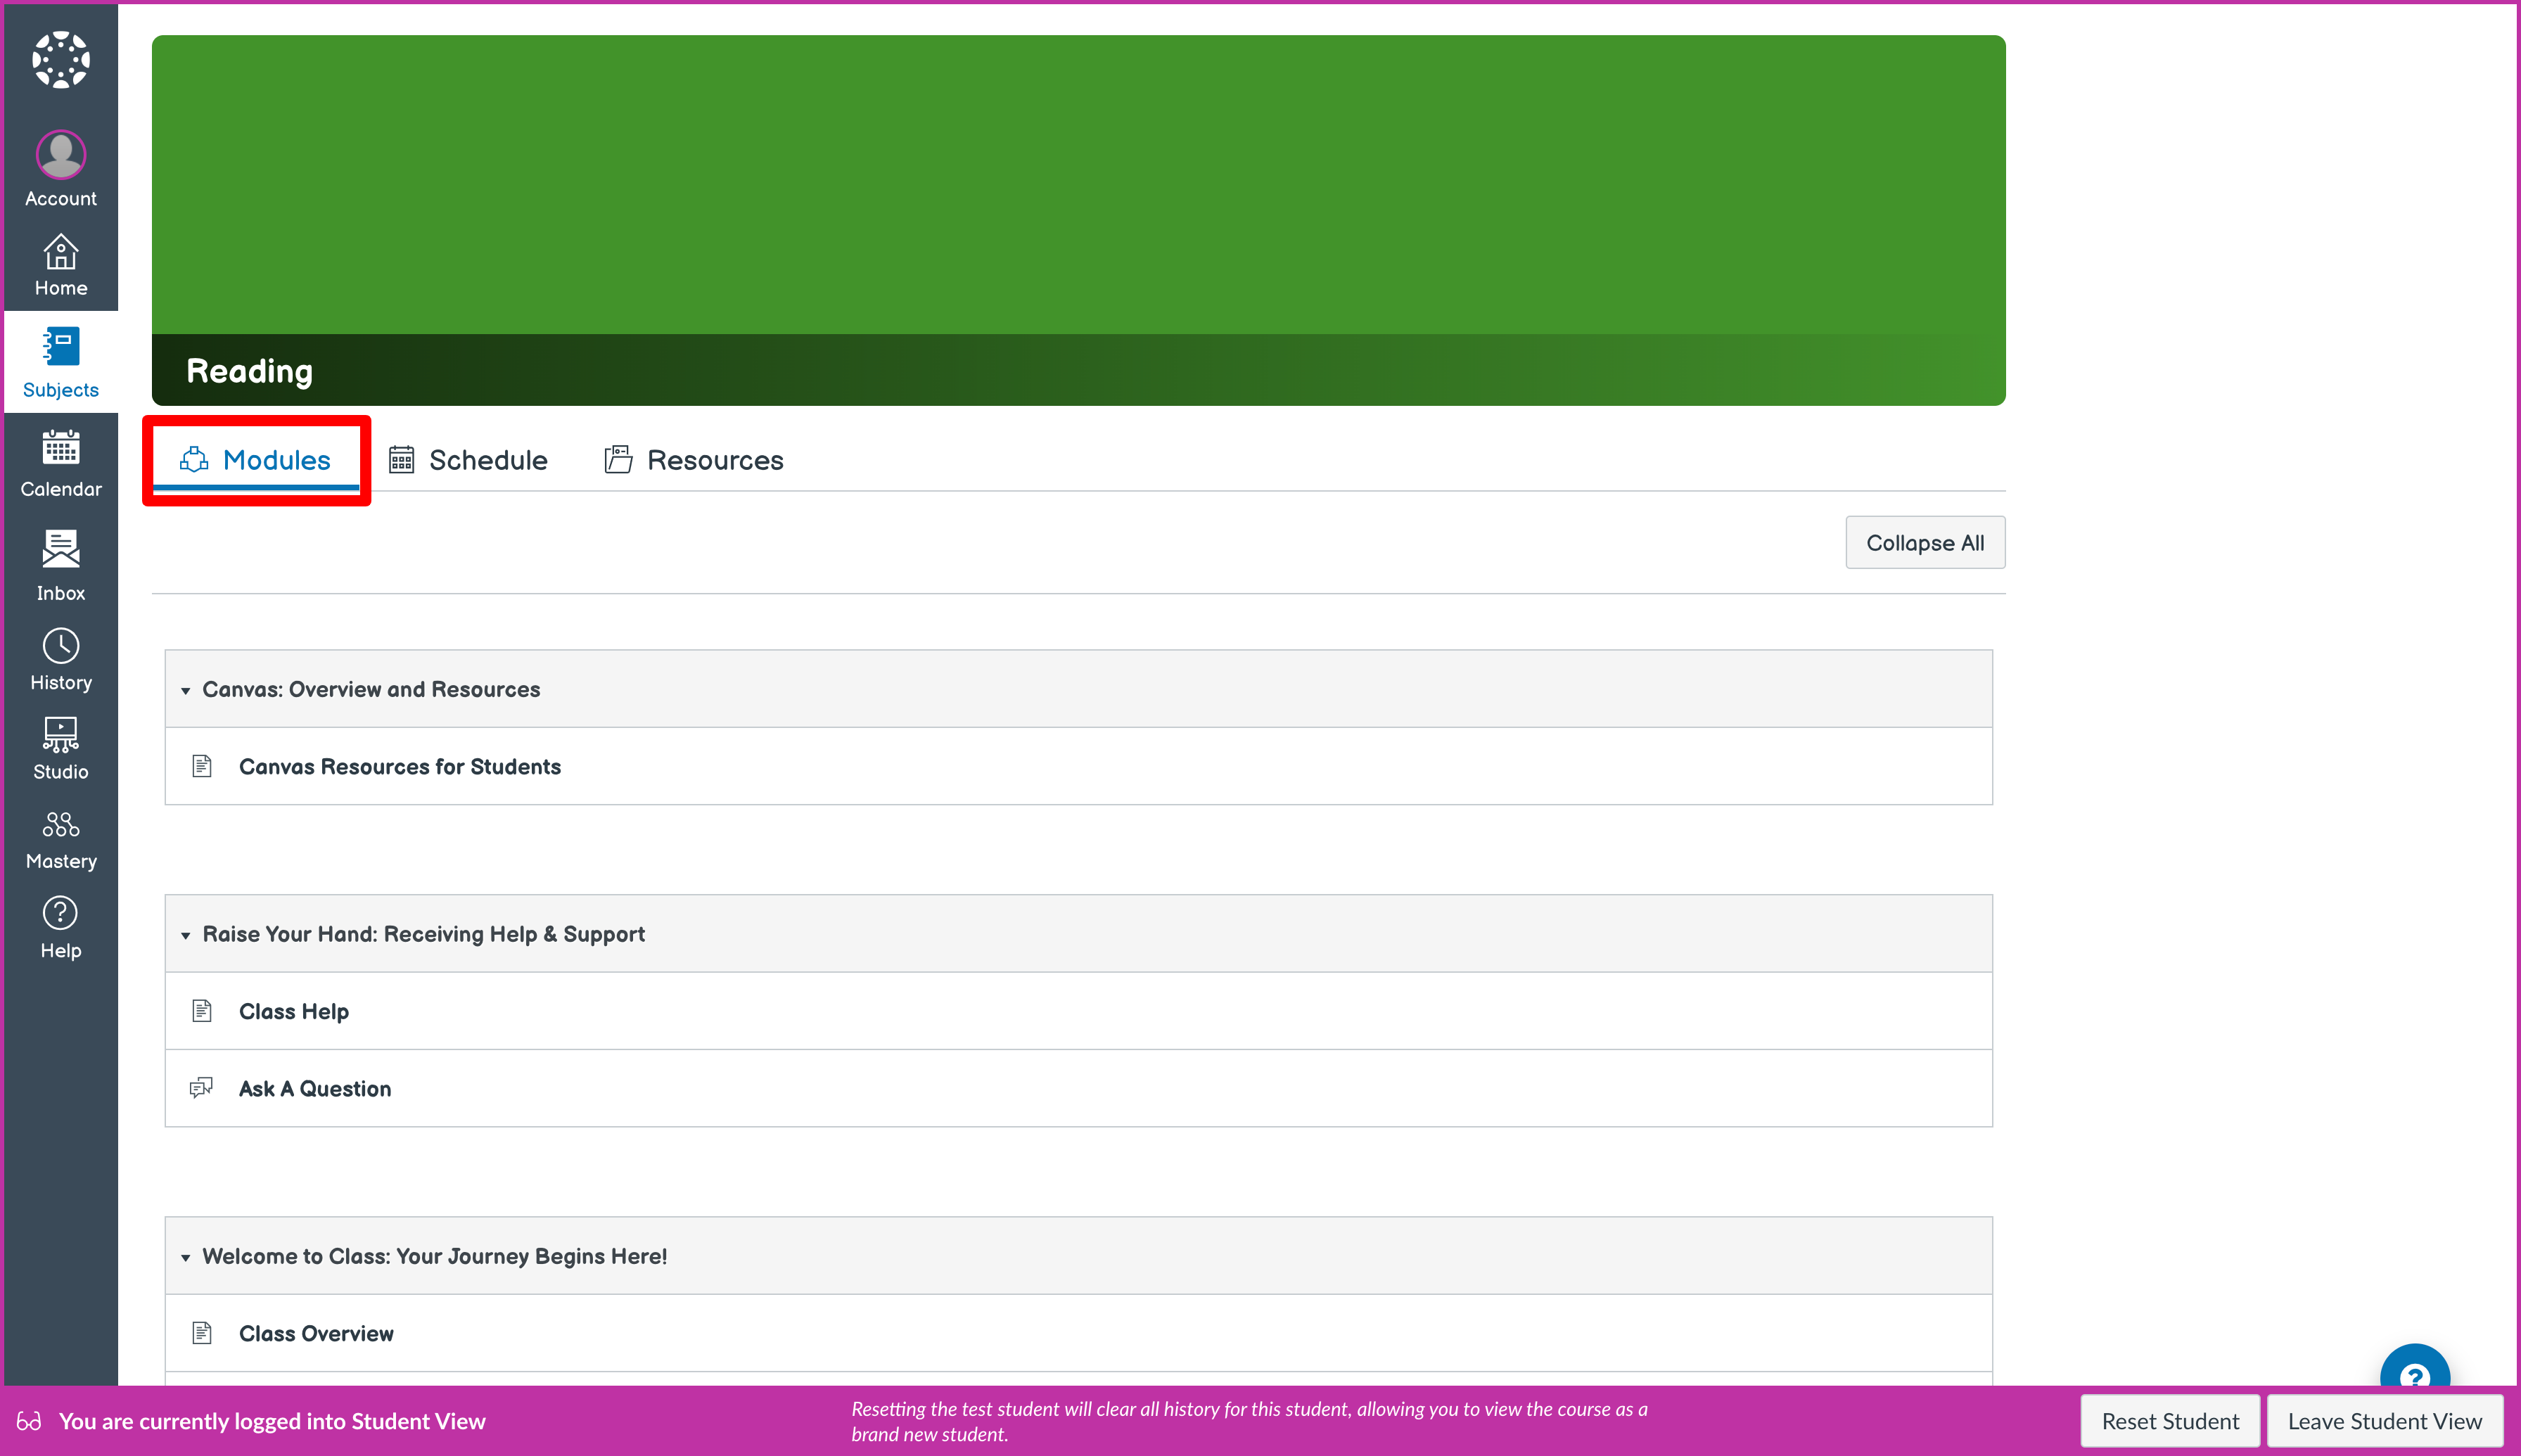Viewport: 2521px width, 1456px height.
Task: Collapse Raise Your Hand module arrow
Action: click(x=185, y=935)
